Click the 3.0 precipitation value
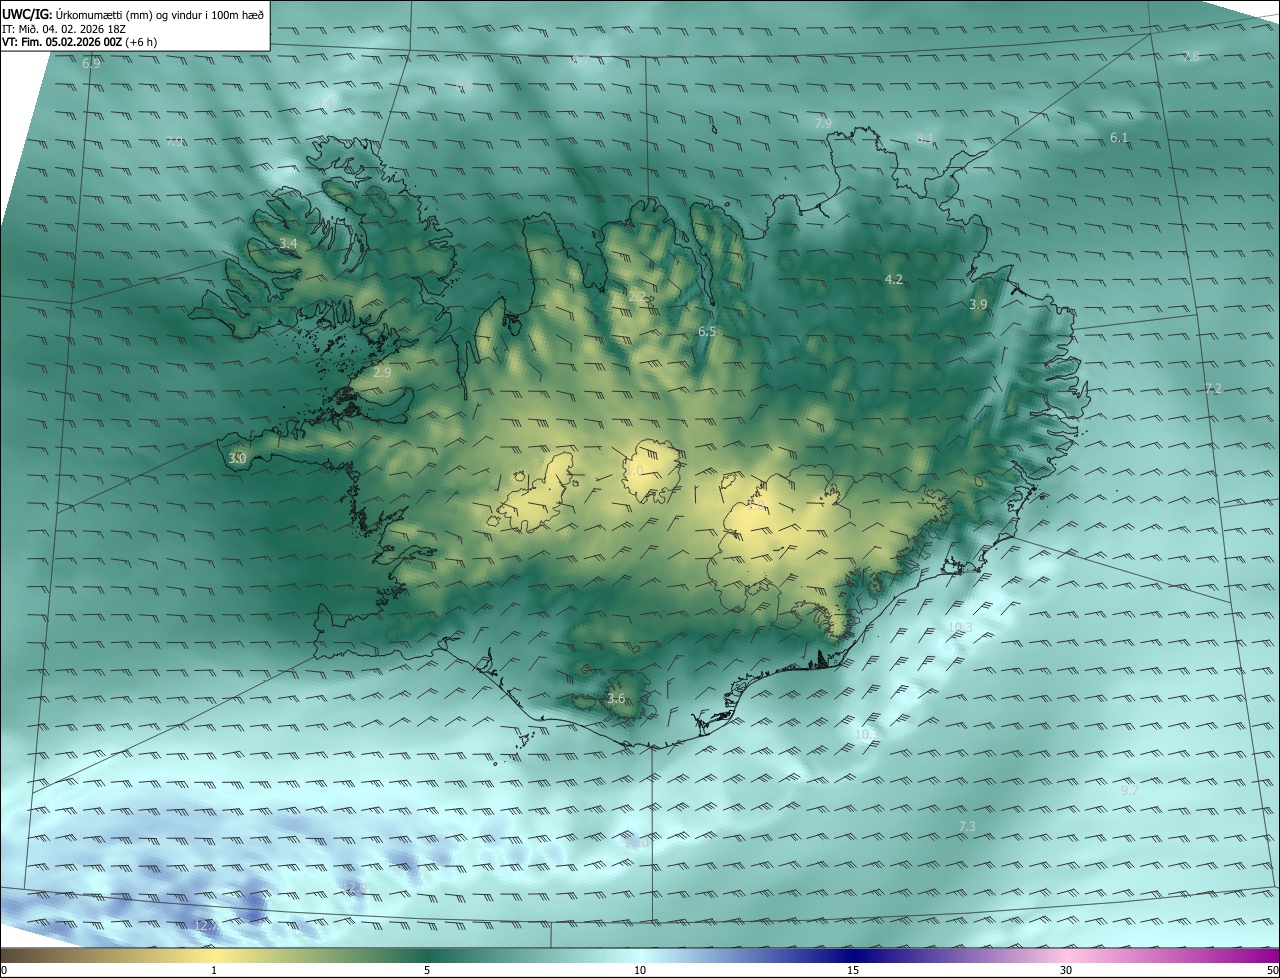 237,458
